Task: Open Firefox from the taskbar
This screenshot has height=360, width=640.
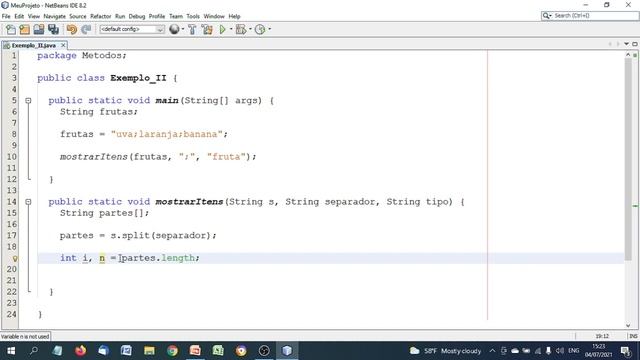Action: tap(80, 351)
